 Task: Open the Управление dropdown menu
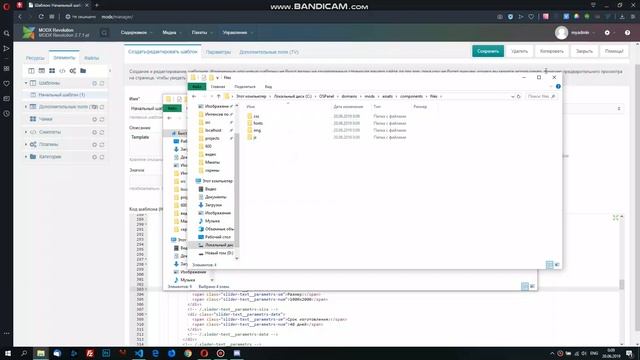238,33
